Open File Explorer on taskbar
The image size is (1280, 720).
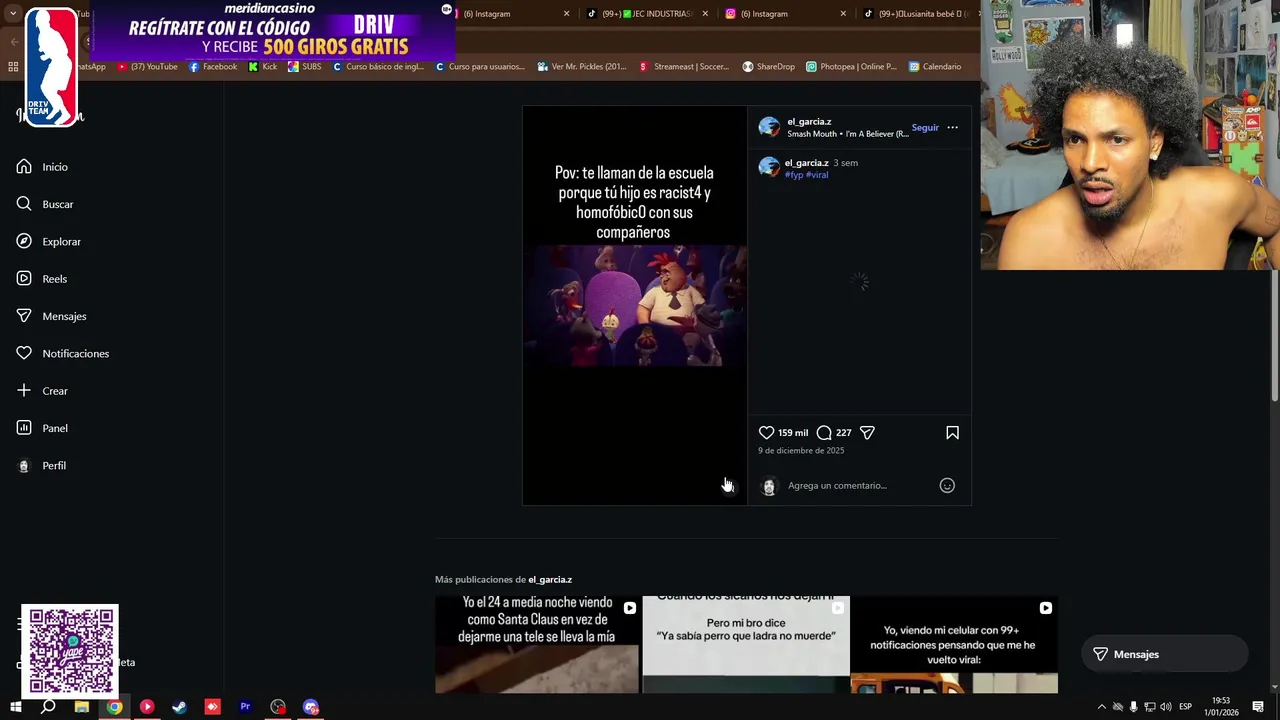[x=82, y=707]
